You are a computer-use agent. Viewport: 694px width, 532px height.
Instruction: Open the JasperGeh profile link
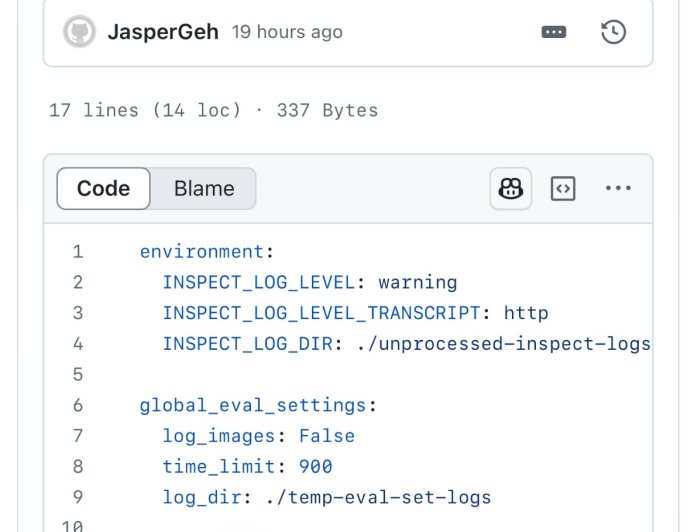pyautogui.click(x=164, y=32)
